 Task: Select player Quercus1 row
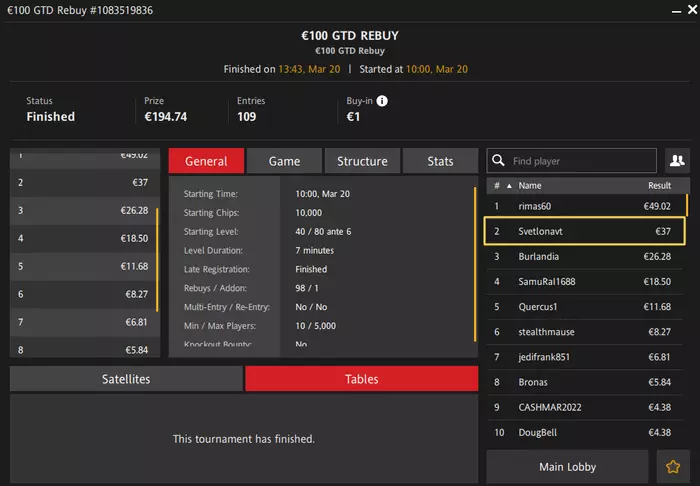point(585,307)
